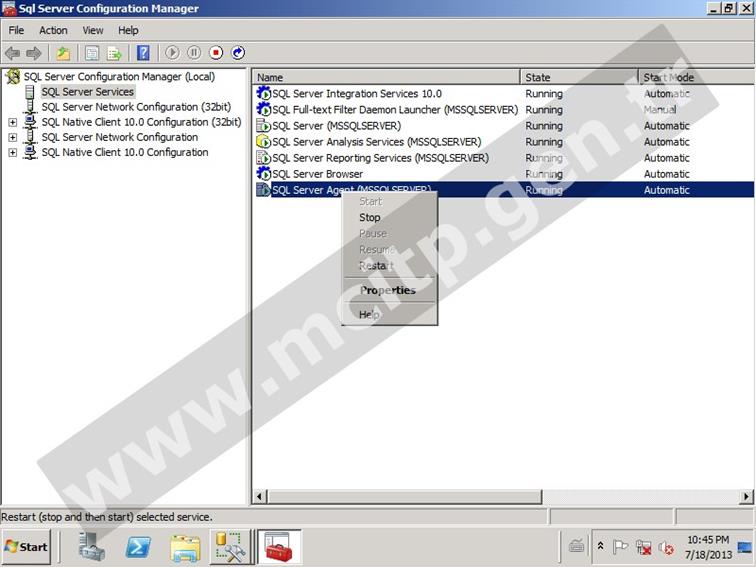The height and width of the screenshot is (567, 756).
Task: Choose Properties from the context menu
Action: click(388, 290)
